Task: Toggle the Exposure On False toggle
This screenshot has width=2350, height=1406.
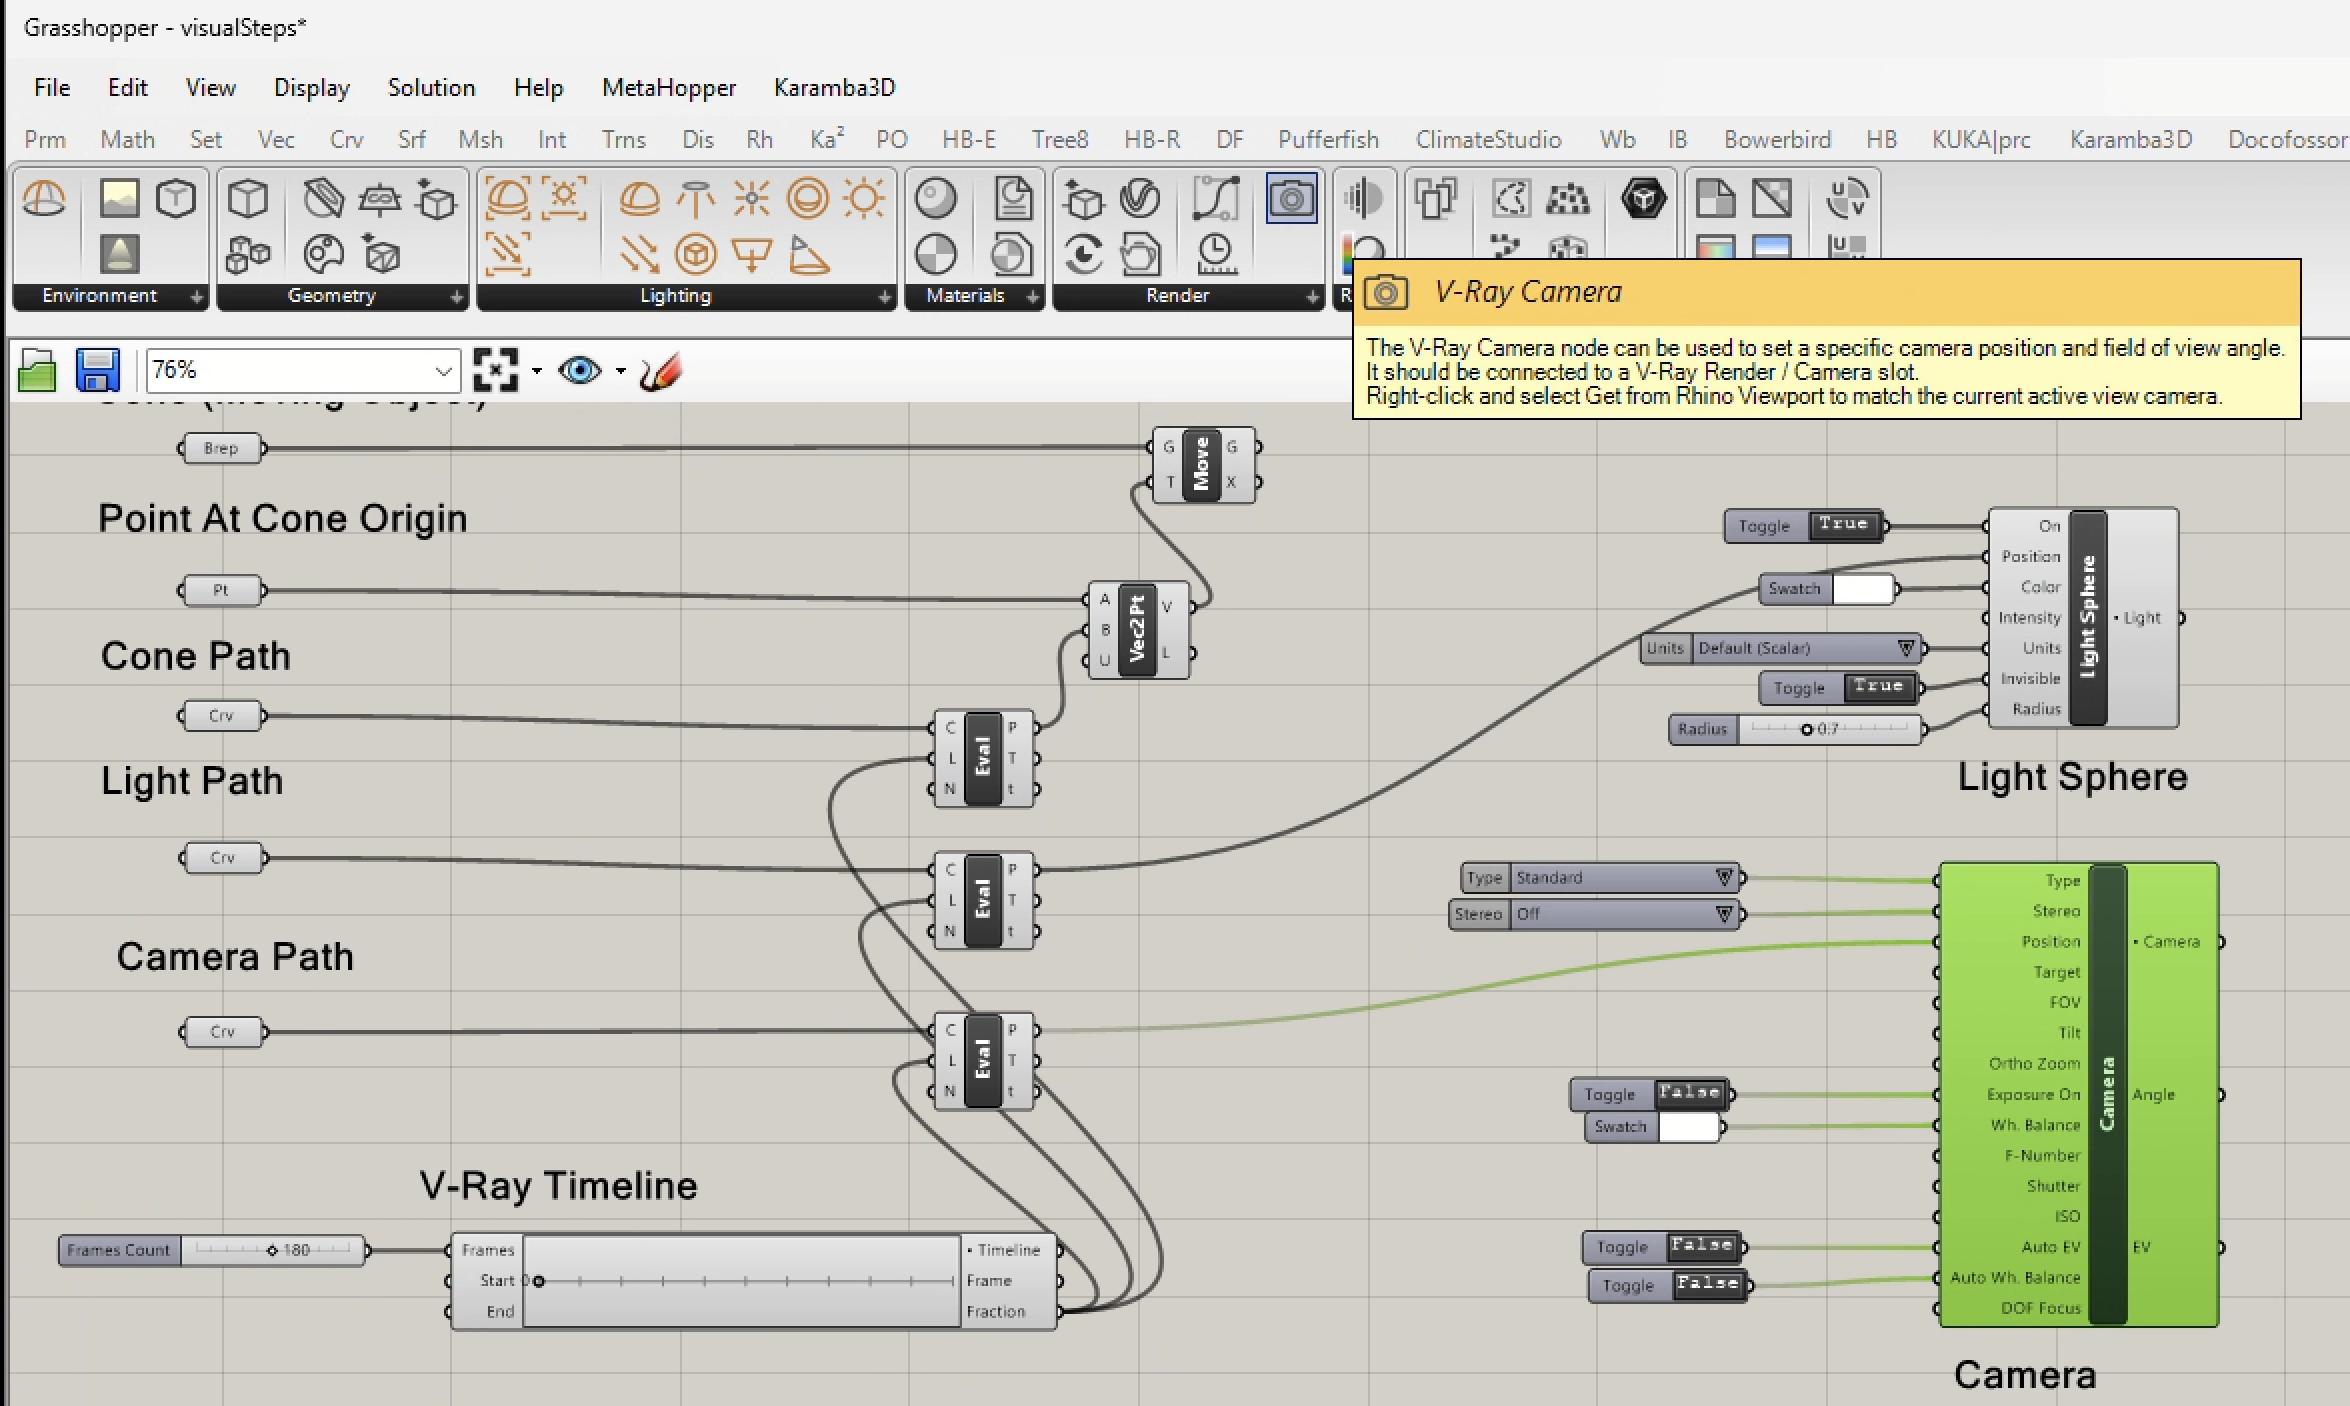Action: (1691, 1094)
